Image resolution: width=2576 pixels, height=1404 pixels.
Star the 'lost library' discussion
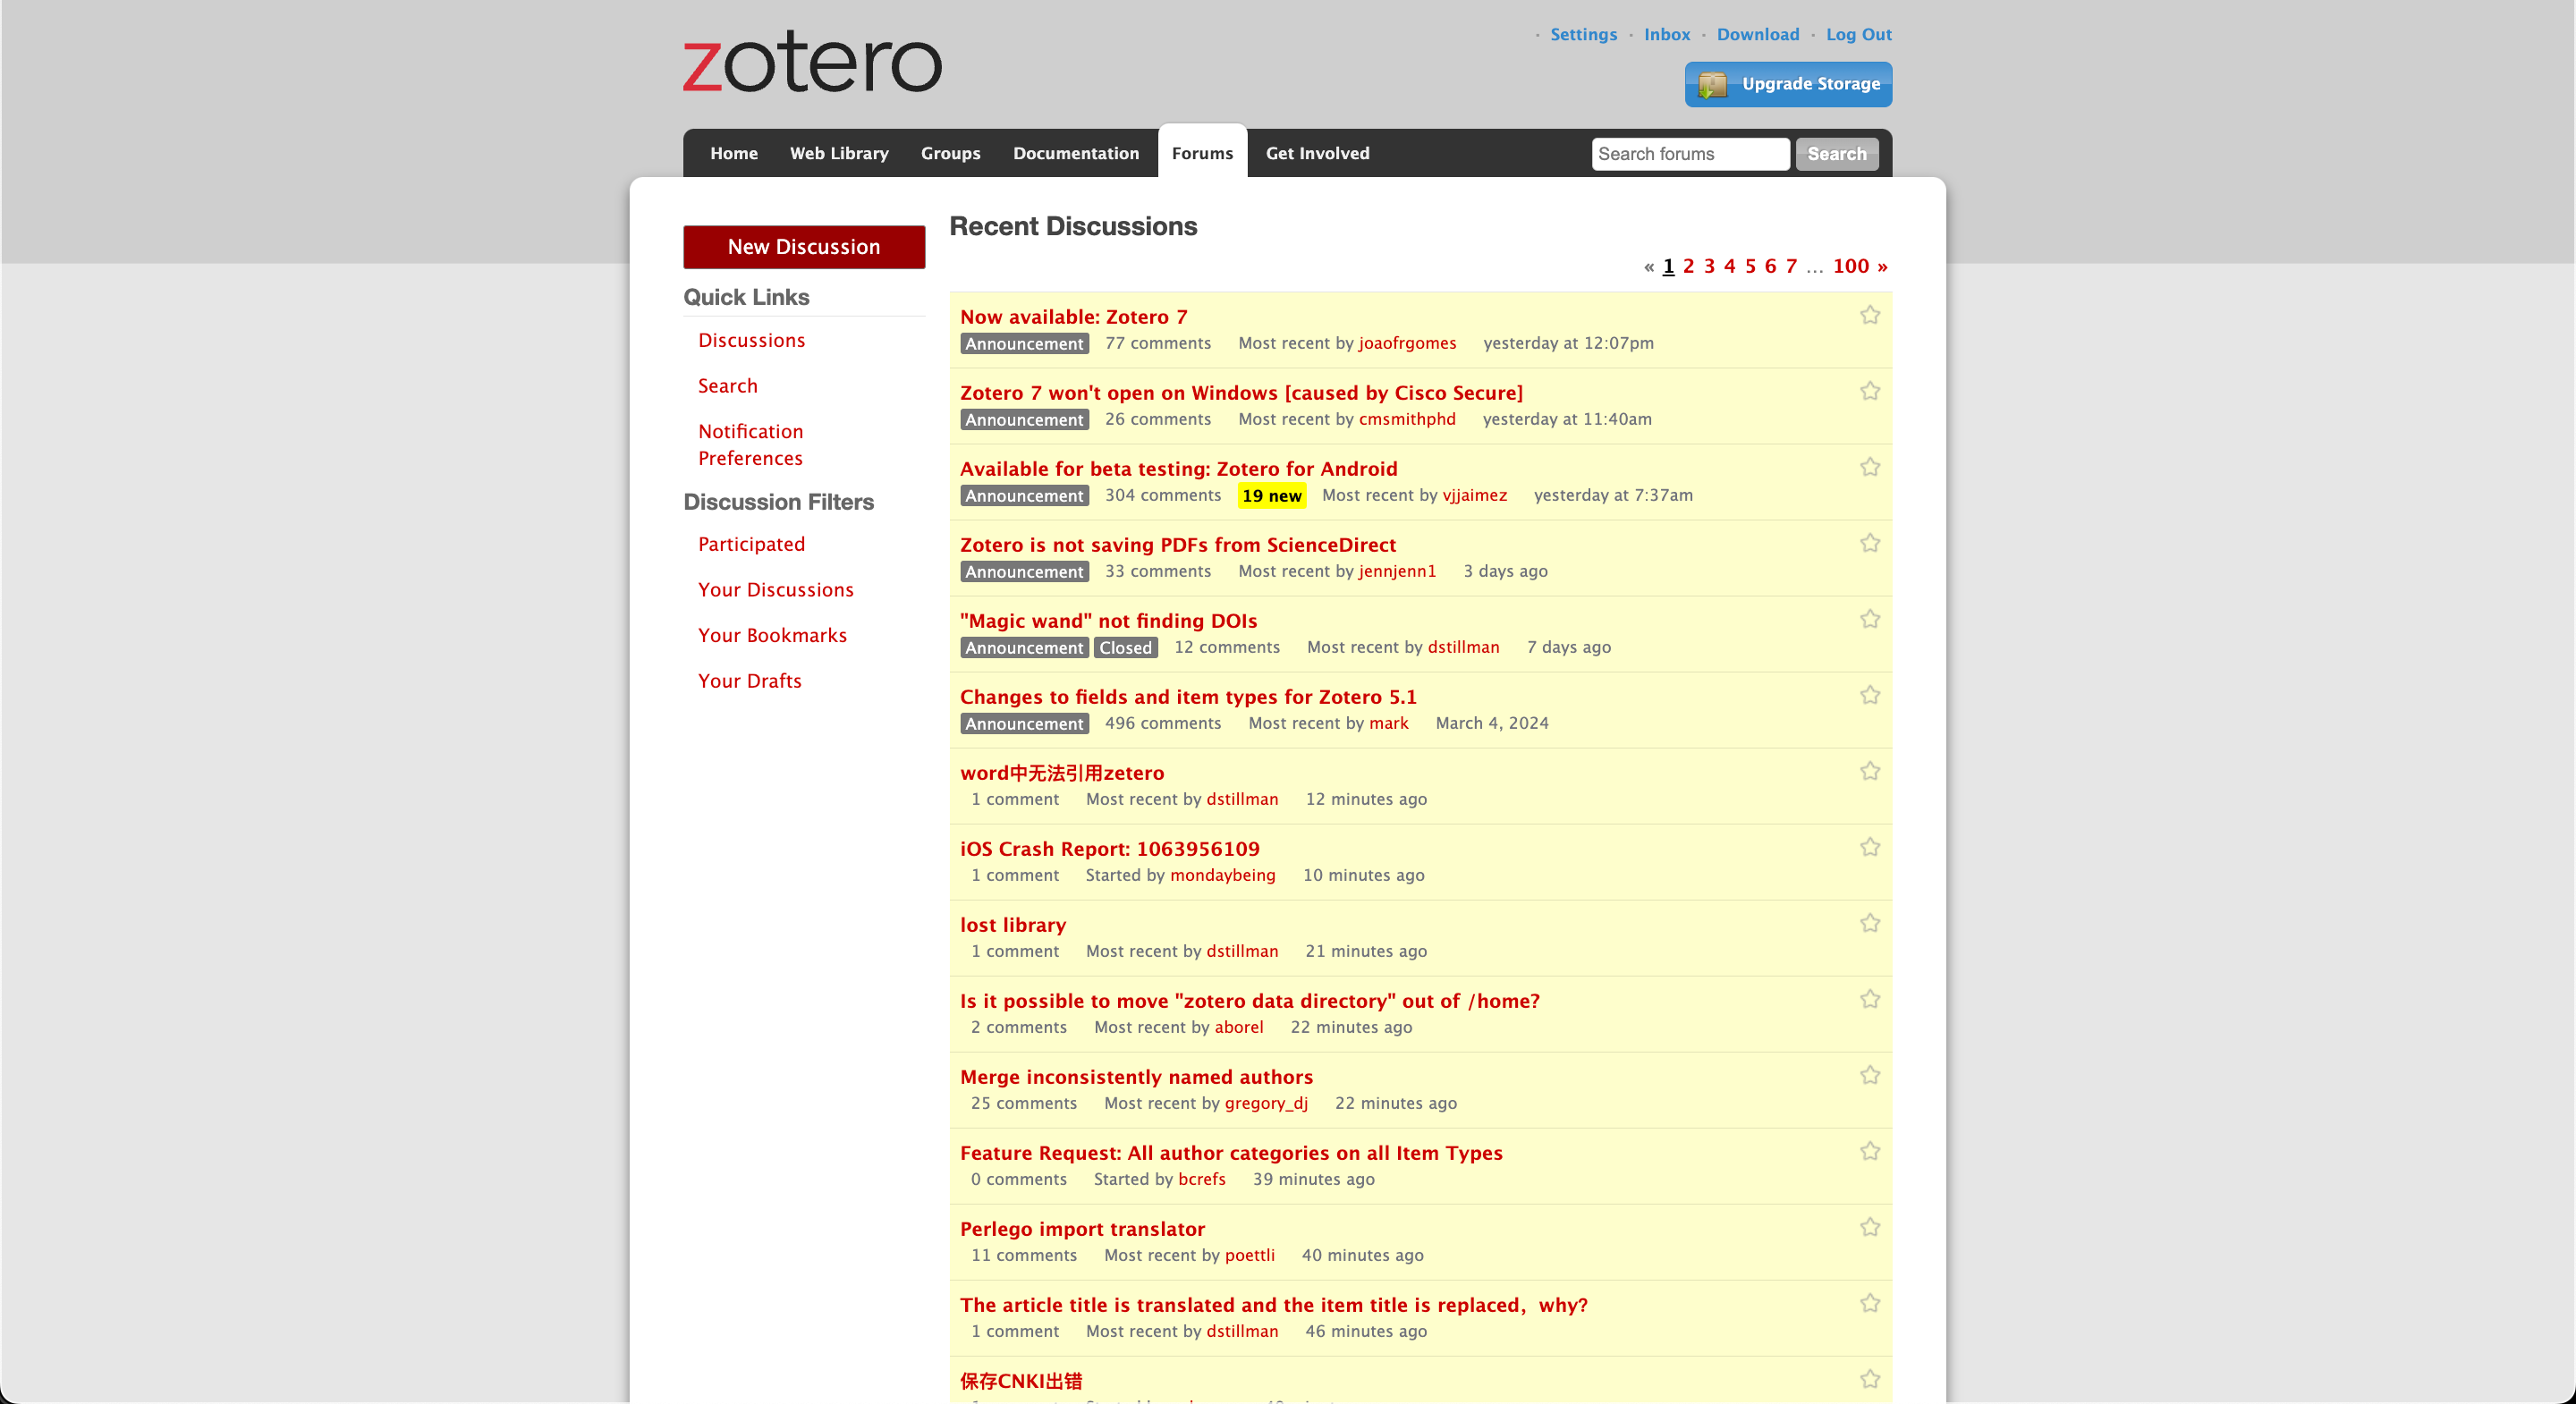1869,923
